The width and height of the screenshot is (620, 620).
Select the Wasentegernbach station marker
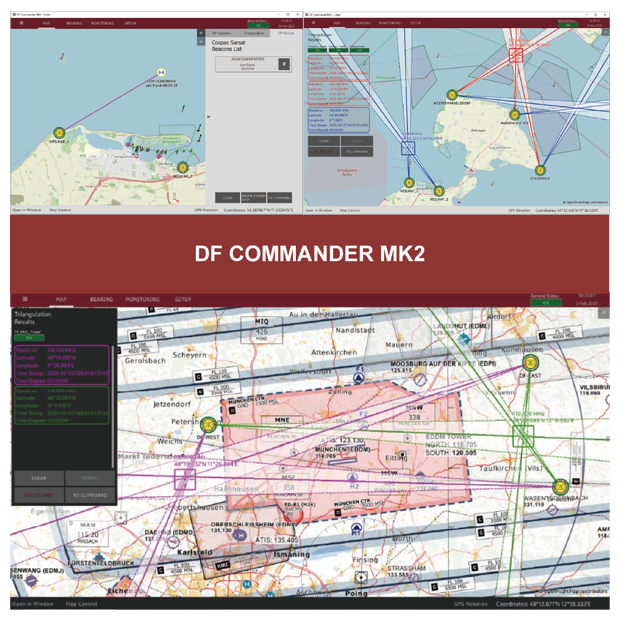point(560,487)
